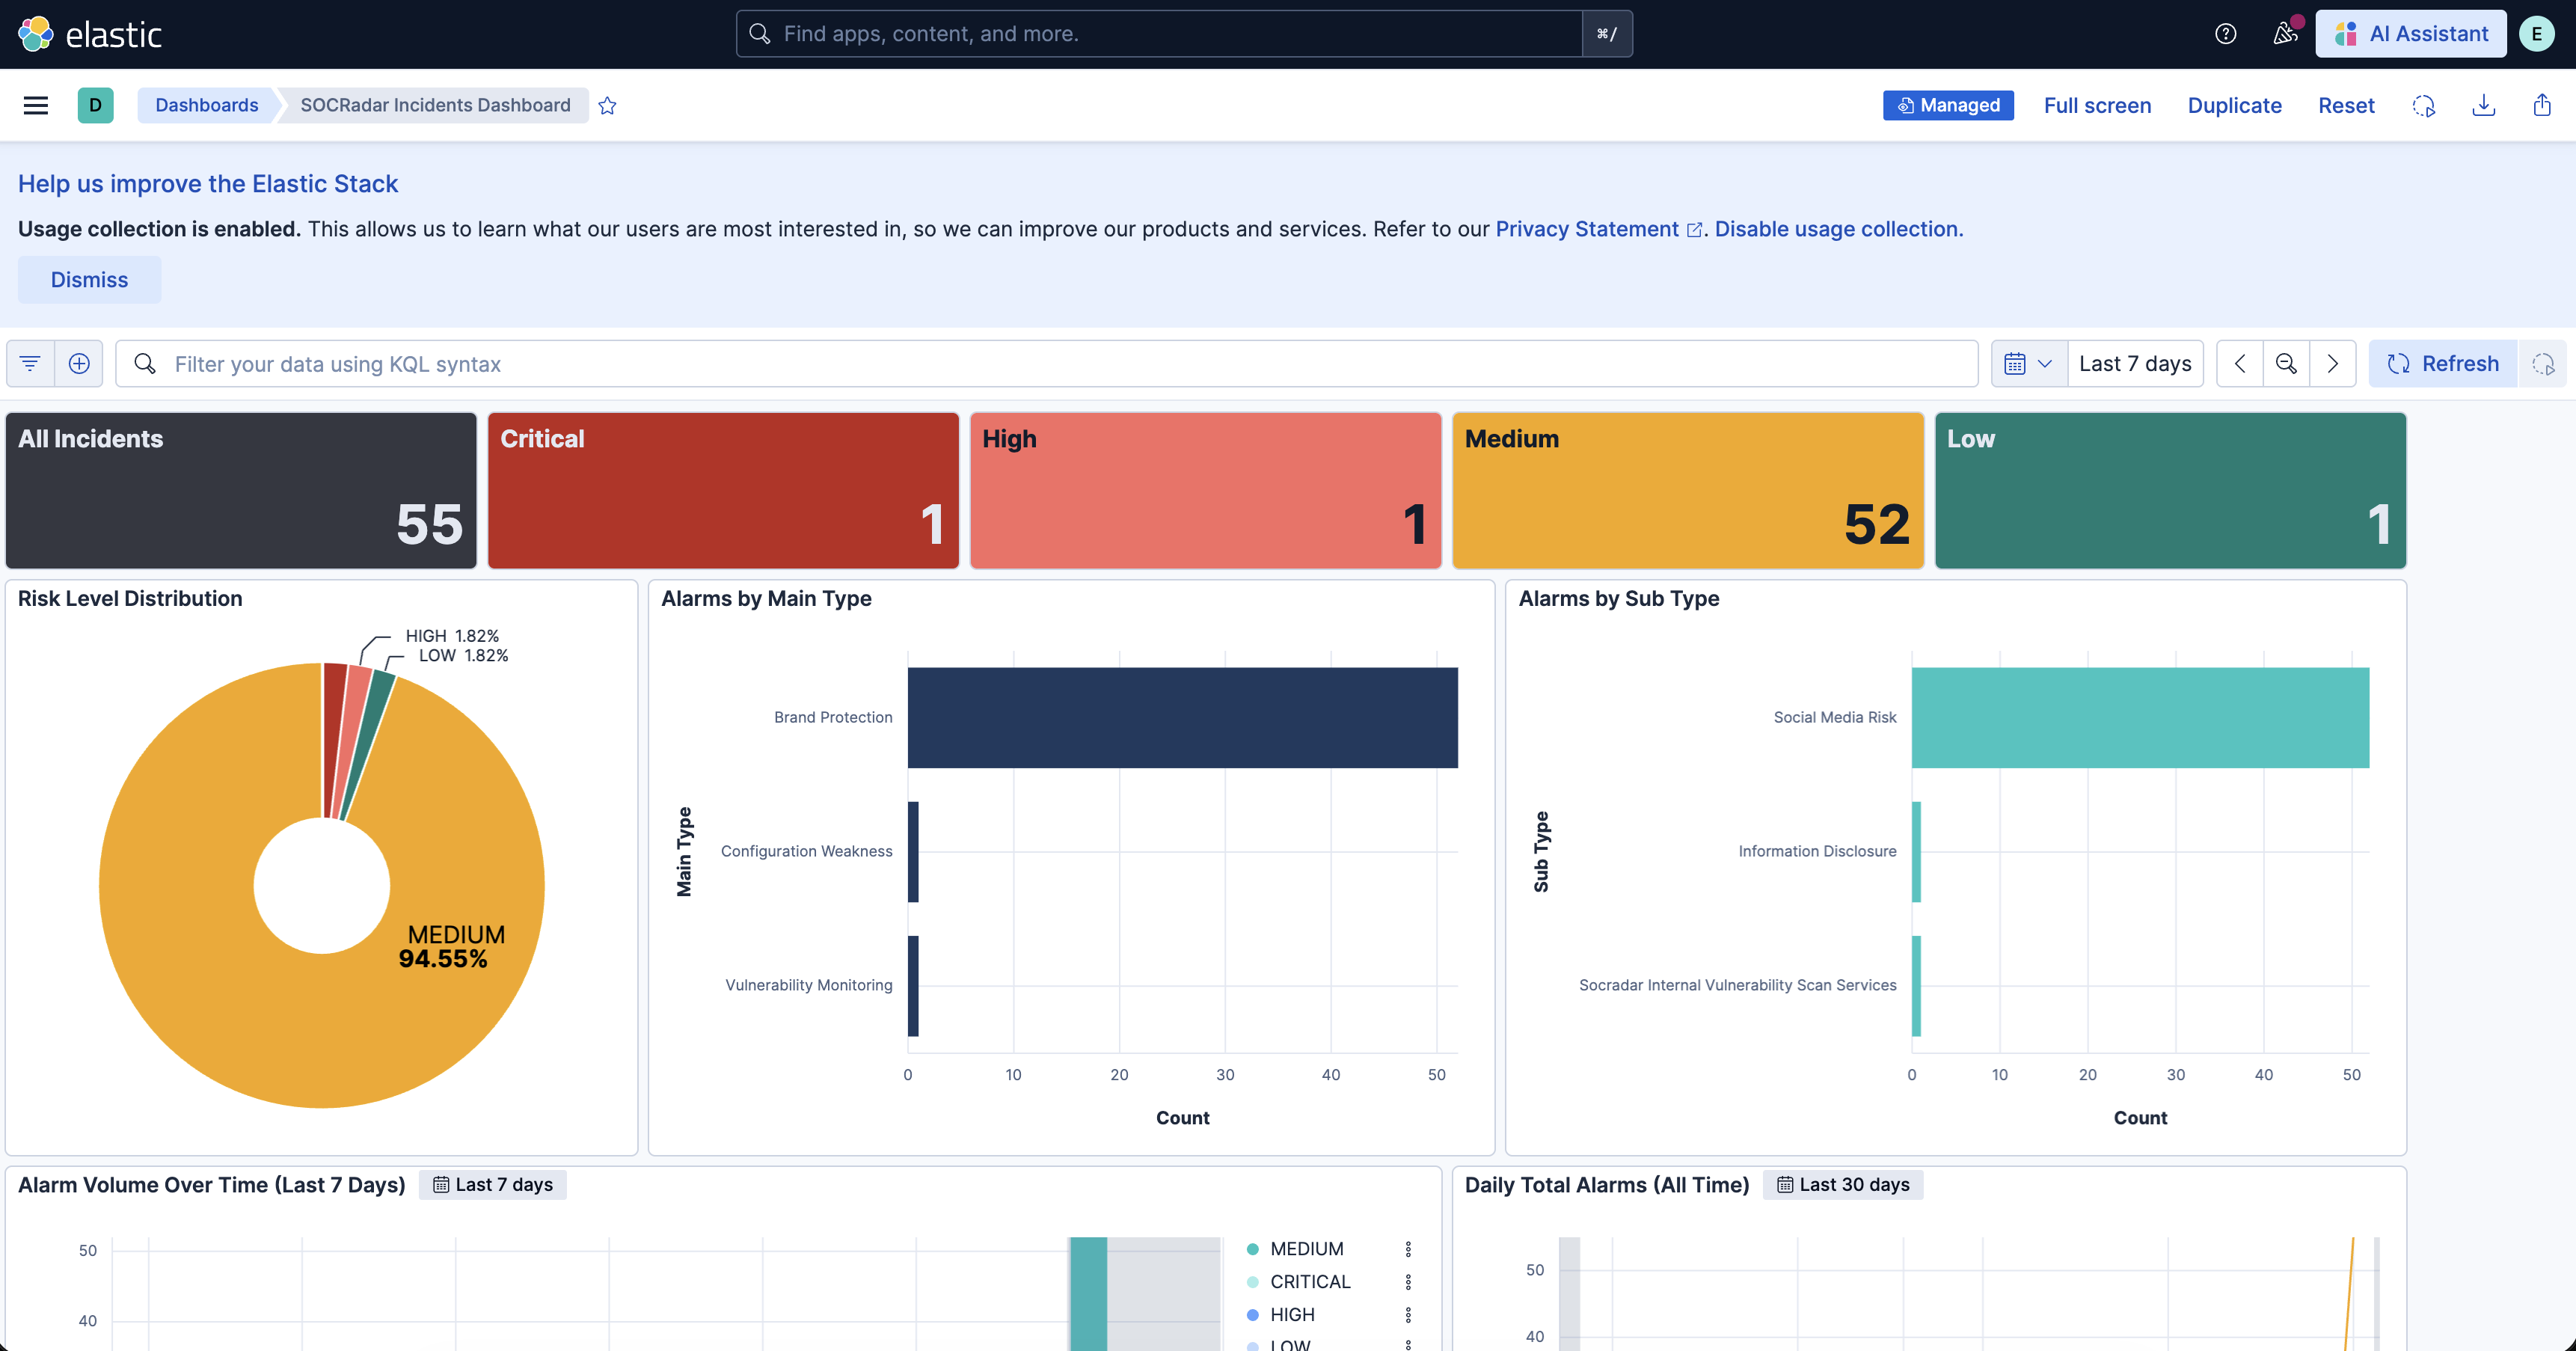Refresh the dashboard data
The width and height of the screenshot is (2576, 1351).
tap(2443, 364)
